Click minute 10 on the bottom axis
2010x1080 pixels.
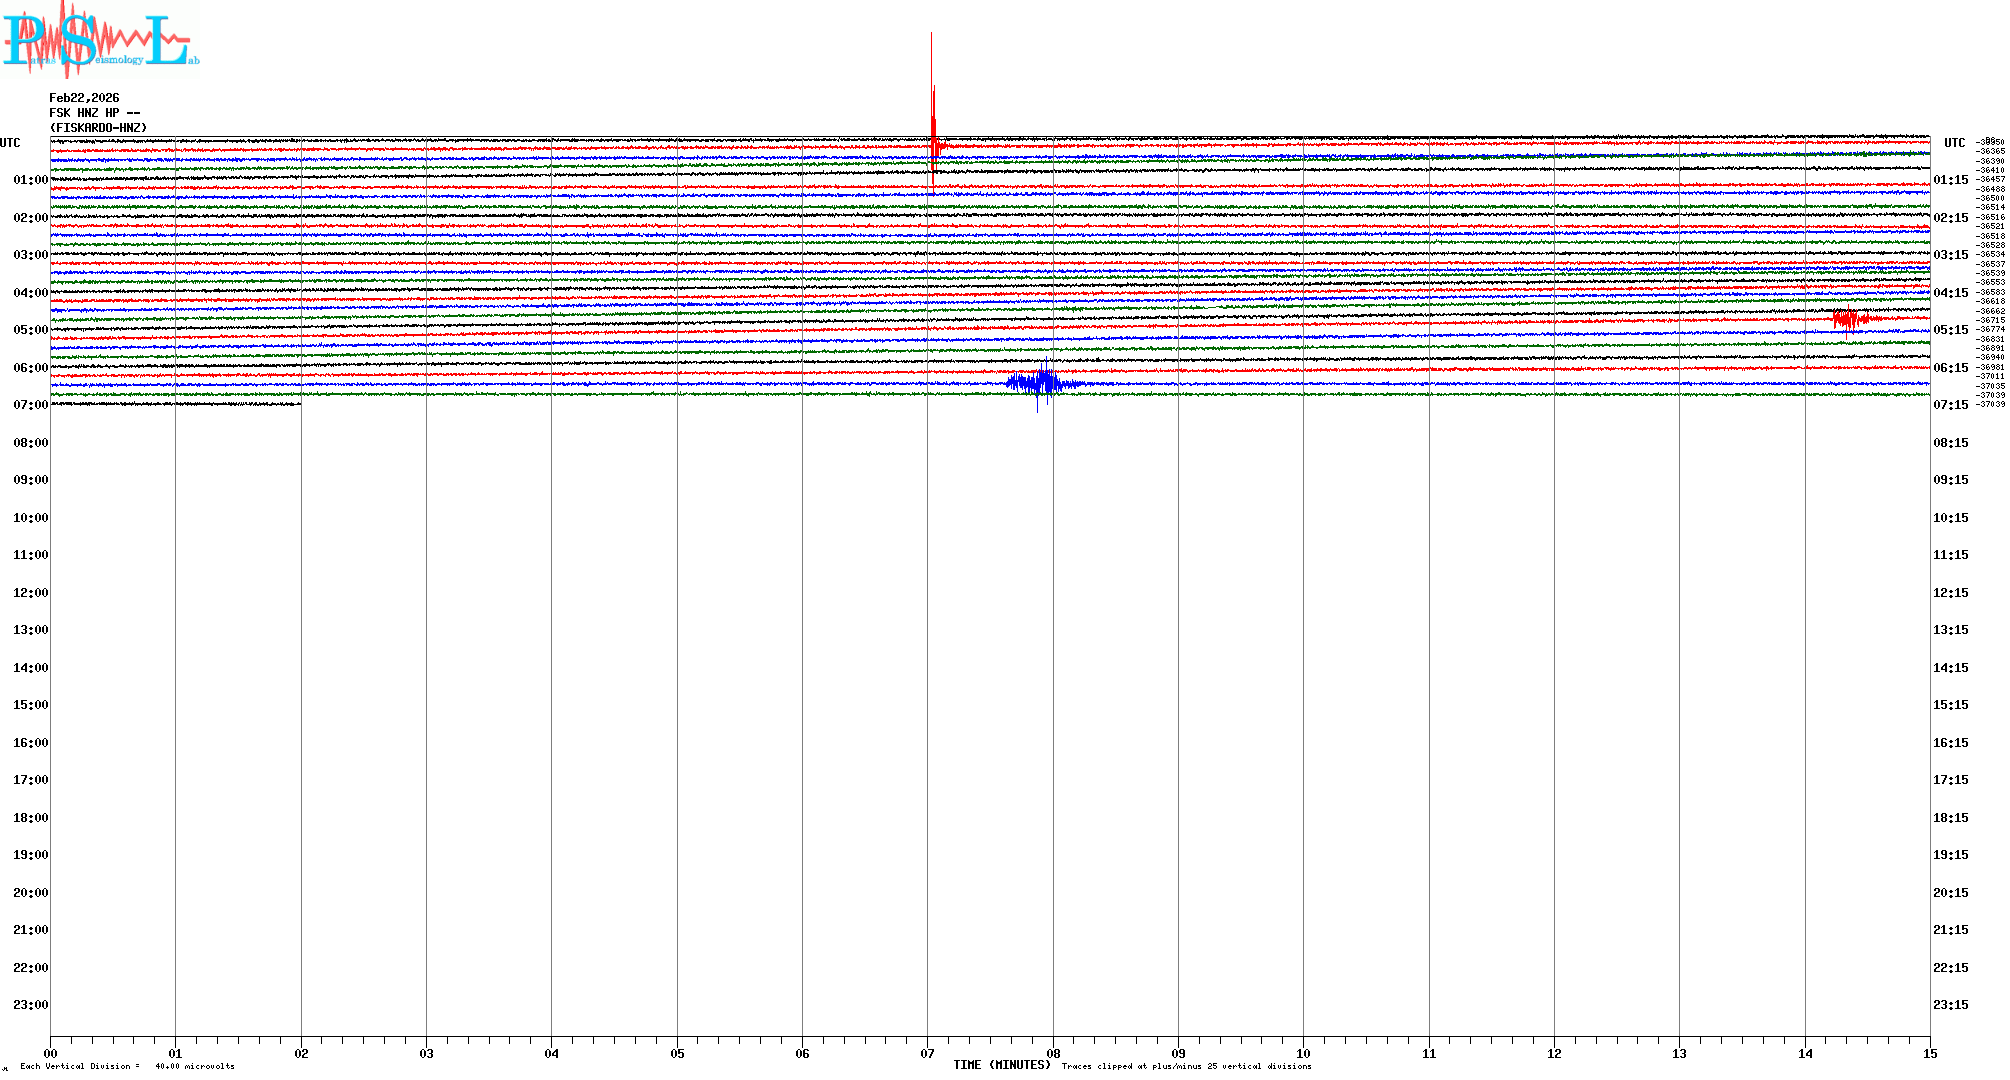pos(1303,1053)
